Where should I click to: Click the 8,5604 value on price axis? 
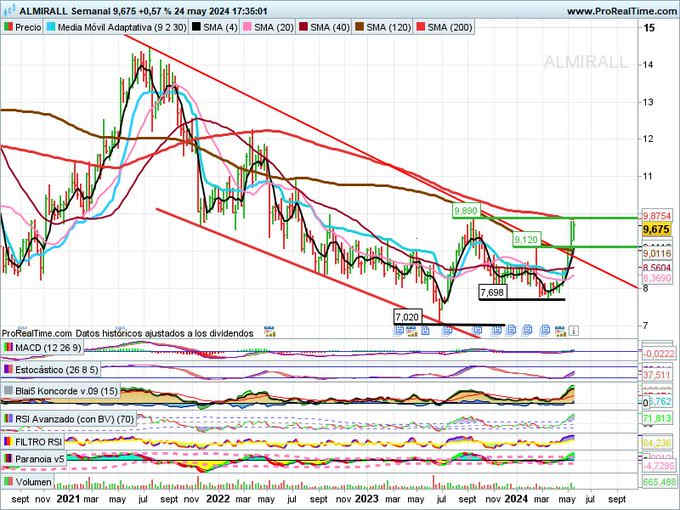coord(657,268)
